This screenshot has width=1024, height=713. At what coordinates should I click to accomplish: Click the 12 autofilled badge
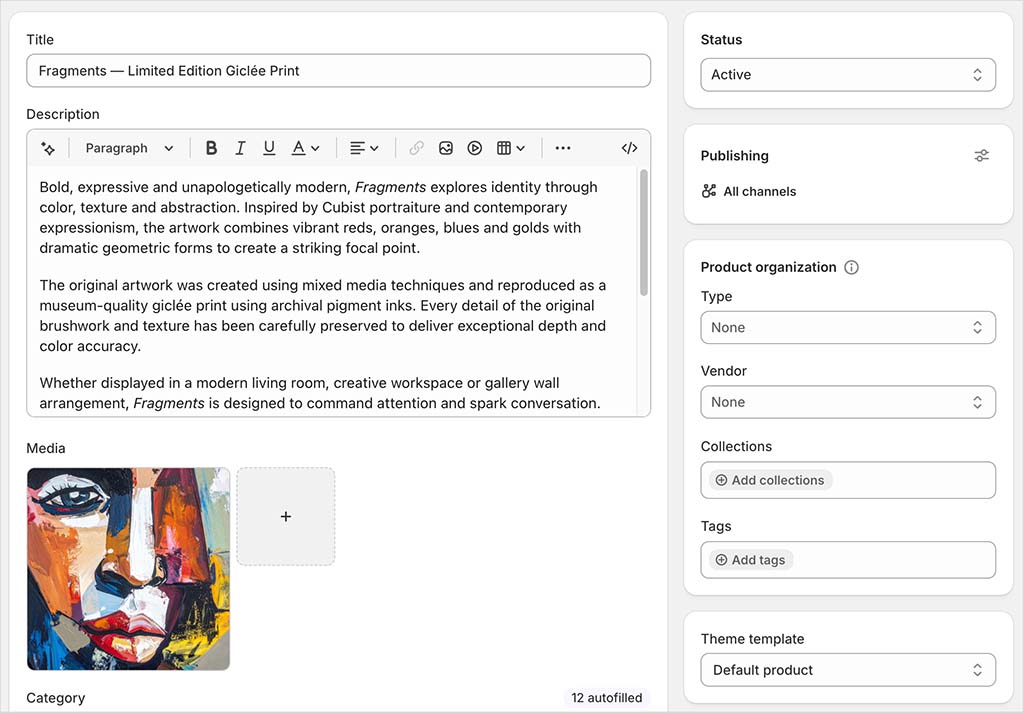[607, 697]
